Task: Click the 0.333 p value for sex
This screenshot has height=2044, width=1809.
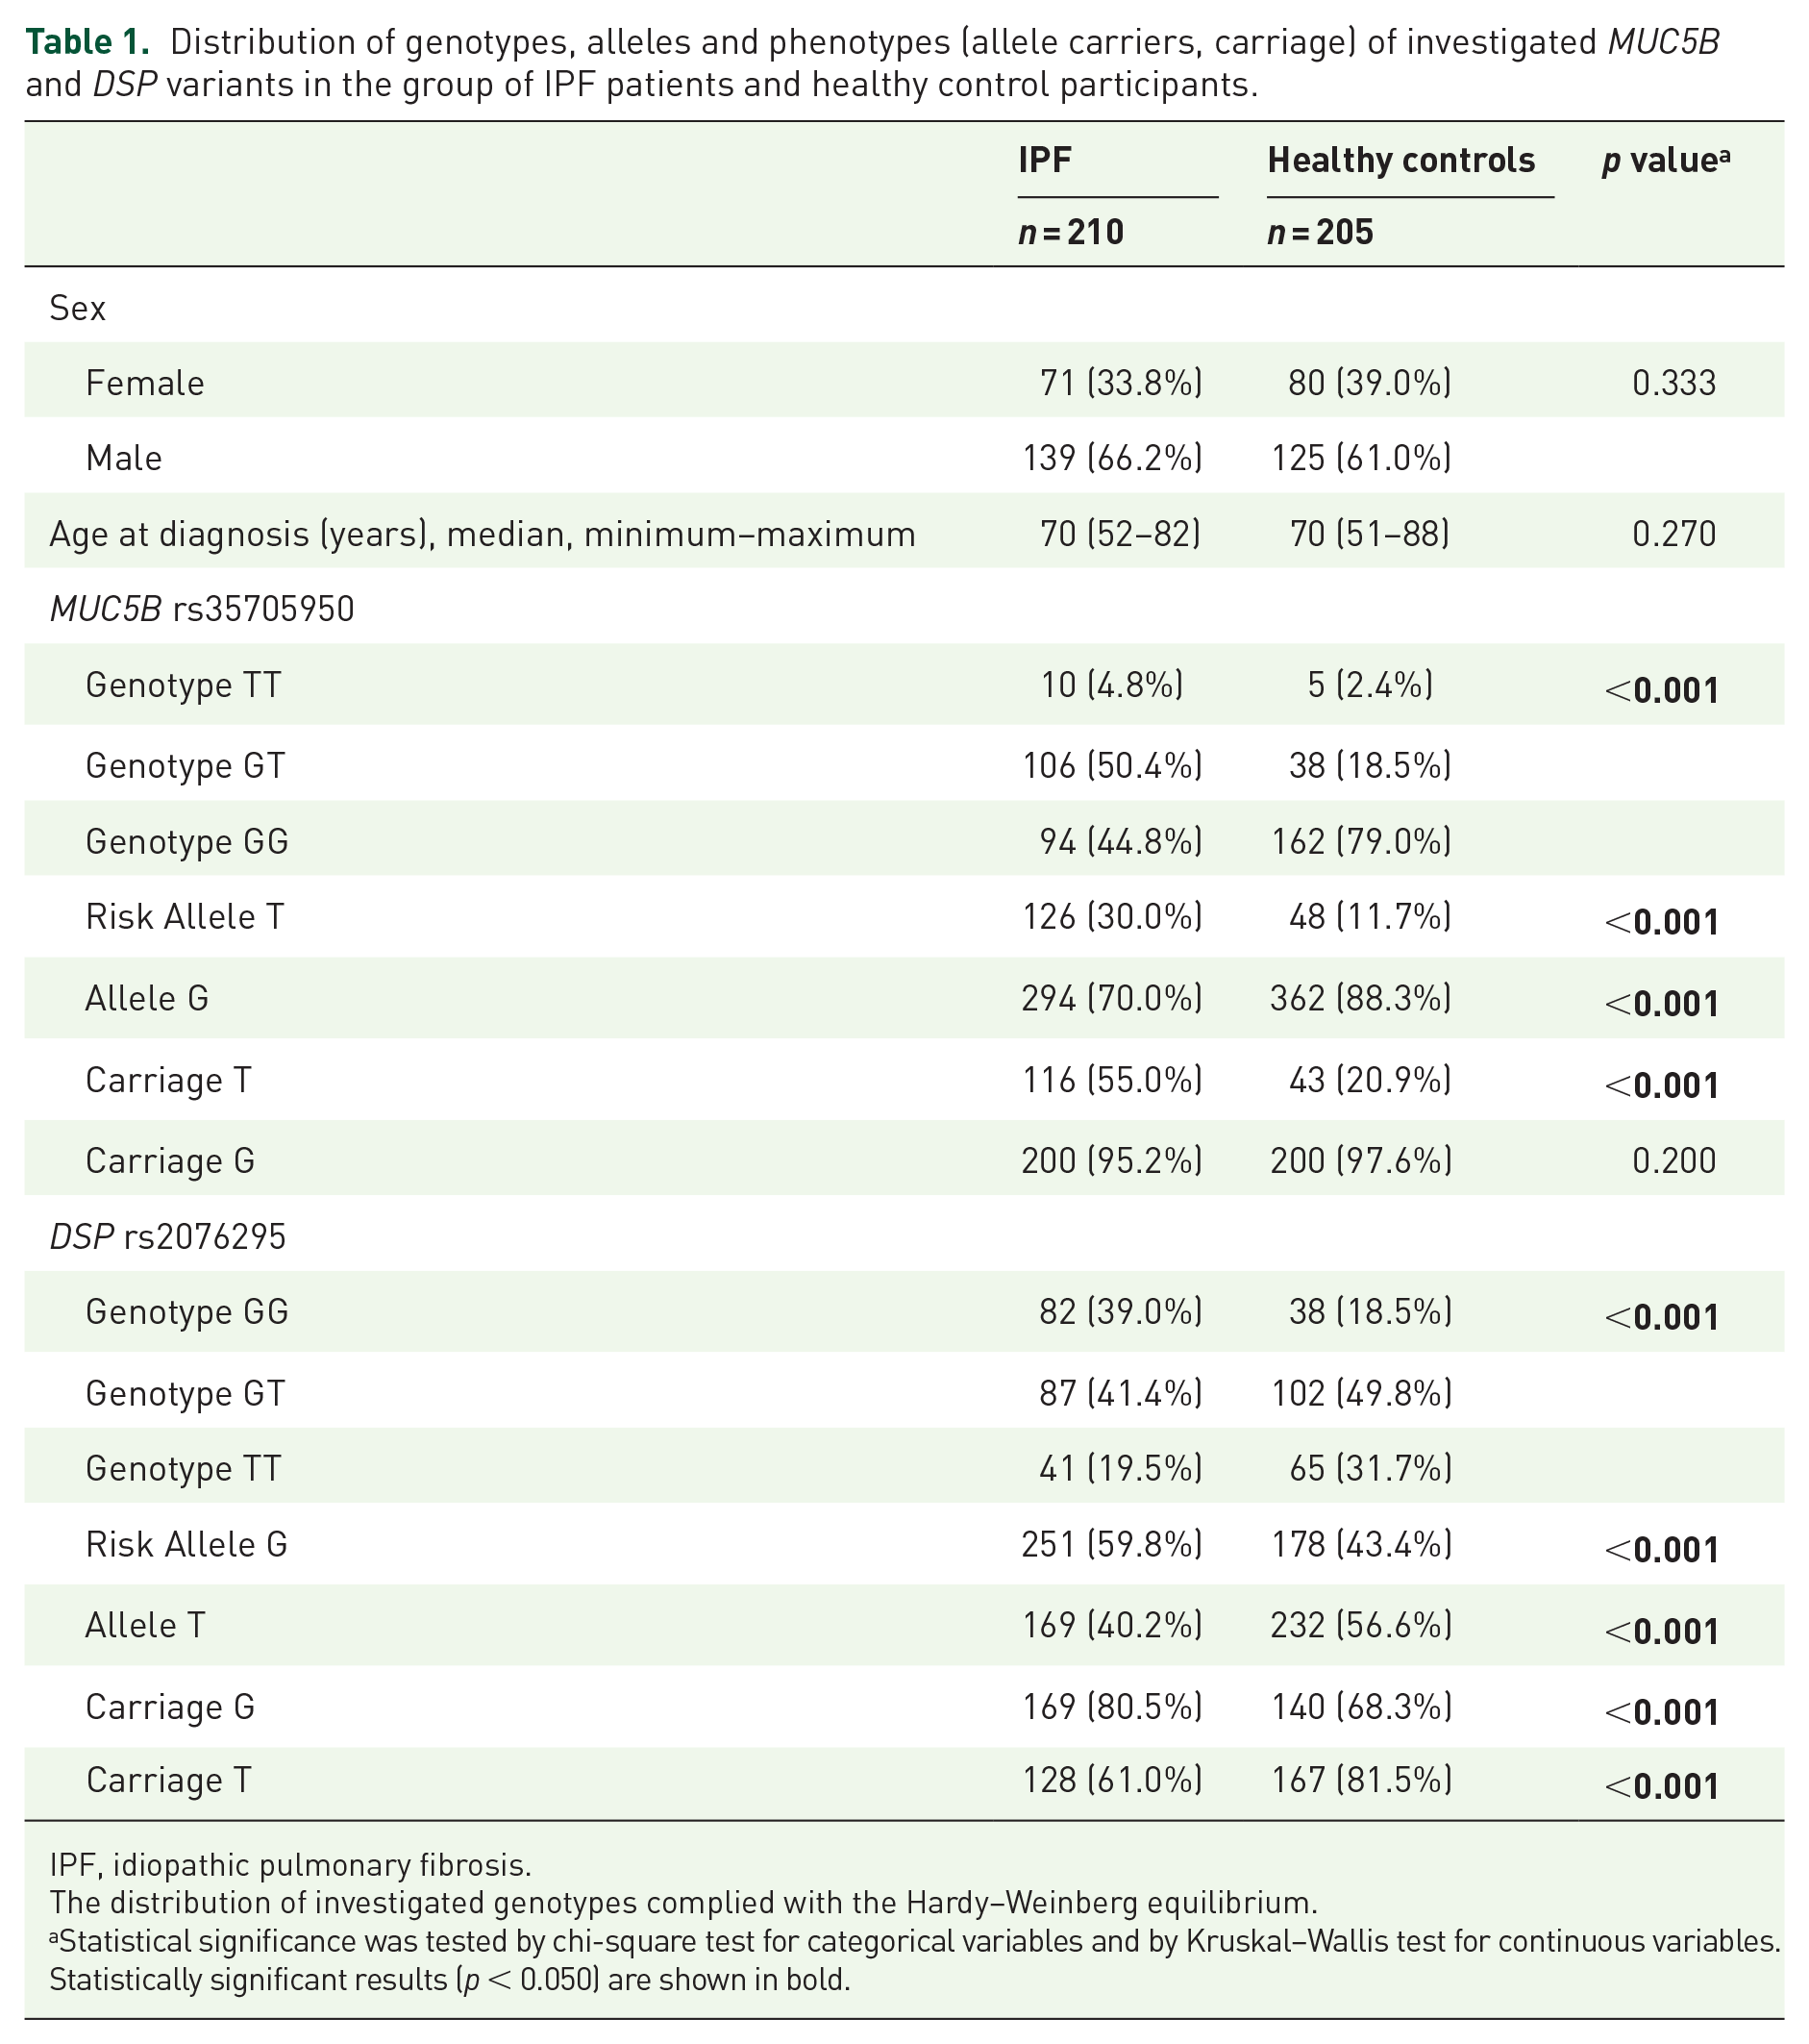Action: [x=1674, y=383]
